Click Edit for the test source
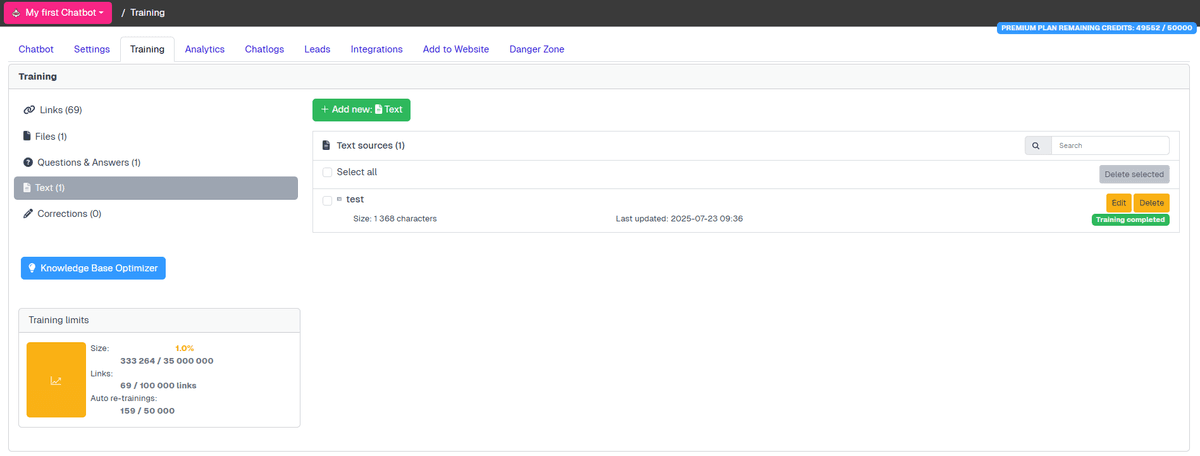Screen dimensions: 1200x456 [x=1118, y=203]
